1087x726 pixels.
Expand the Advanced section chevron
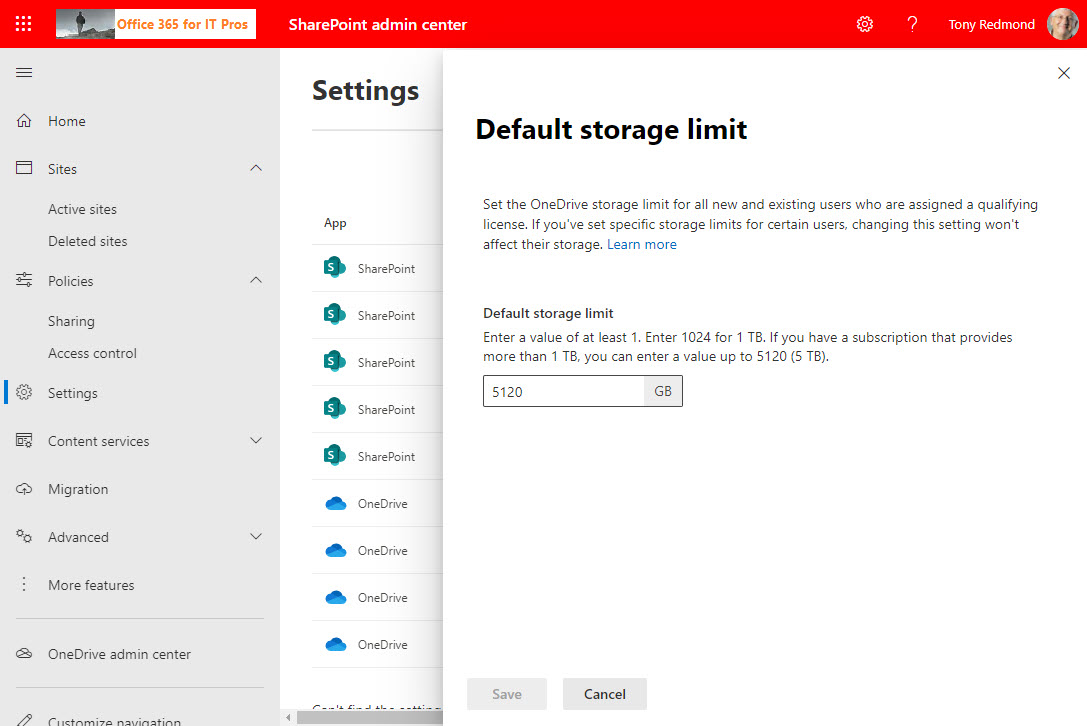click(x=256, y=536)
